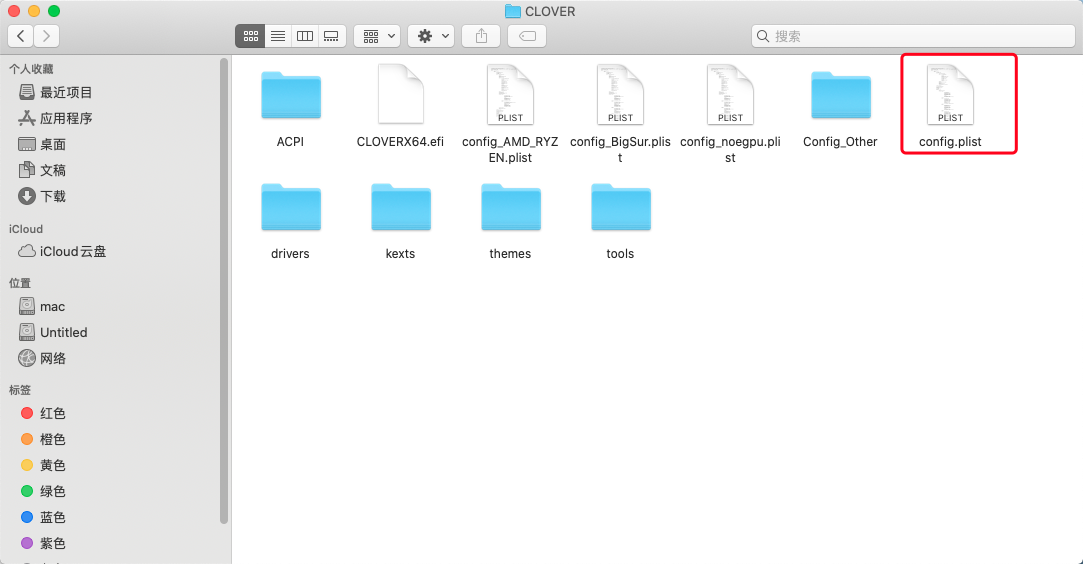Open the themes folder icon

510,206
